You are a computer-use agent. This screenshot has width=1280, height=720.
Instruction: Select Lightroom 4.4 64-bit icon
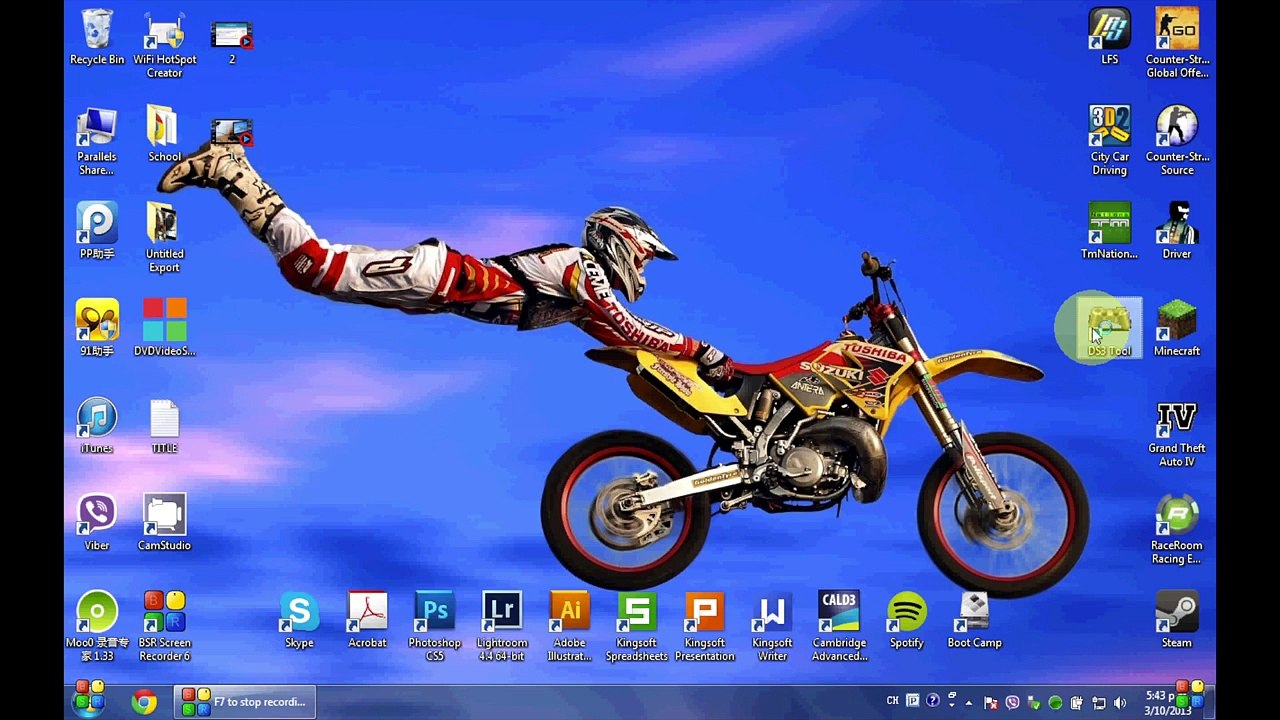point(502,626)
